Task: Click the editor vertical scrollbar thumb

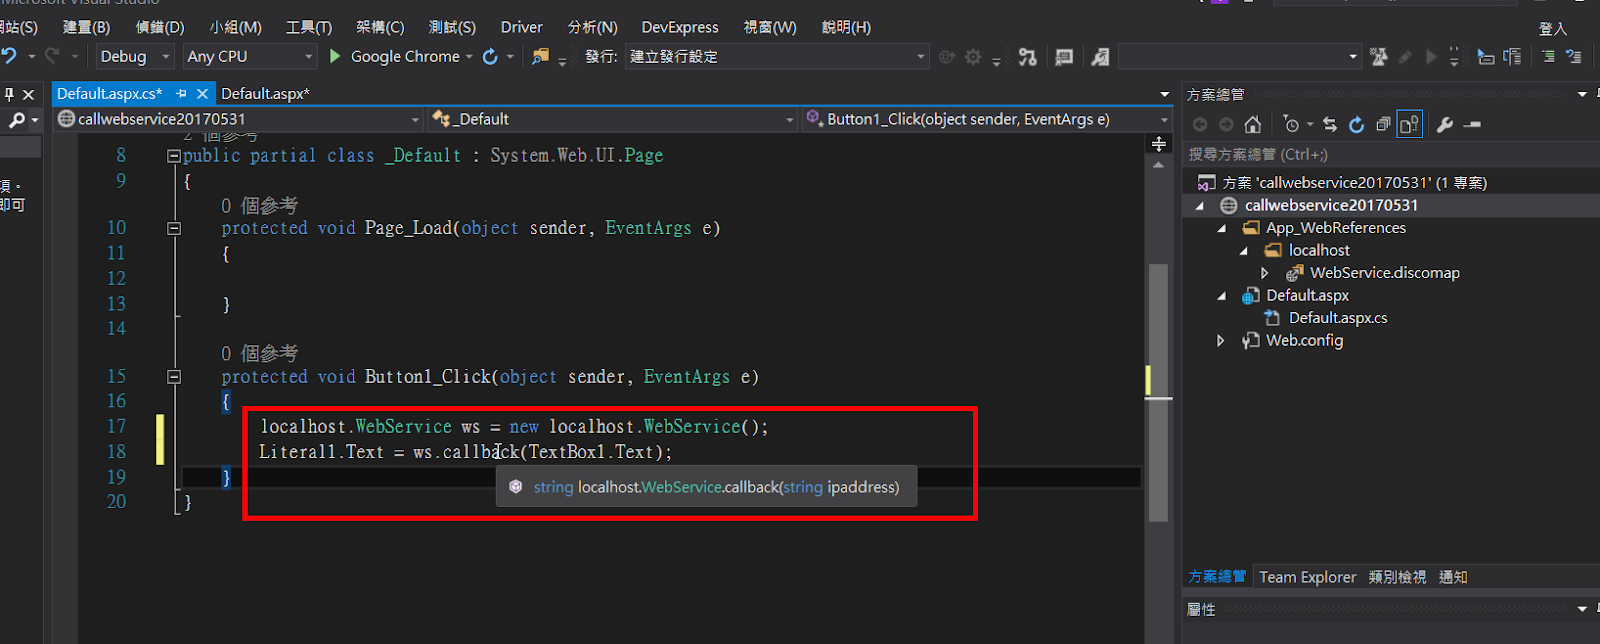Action: pyautogui.click(x=1158, y=393)
